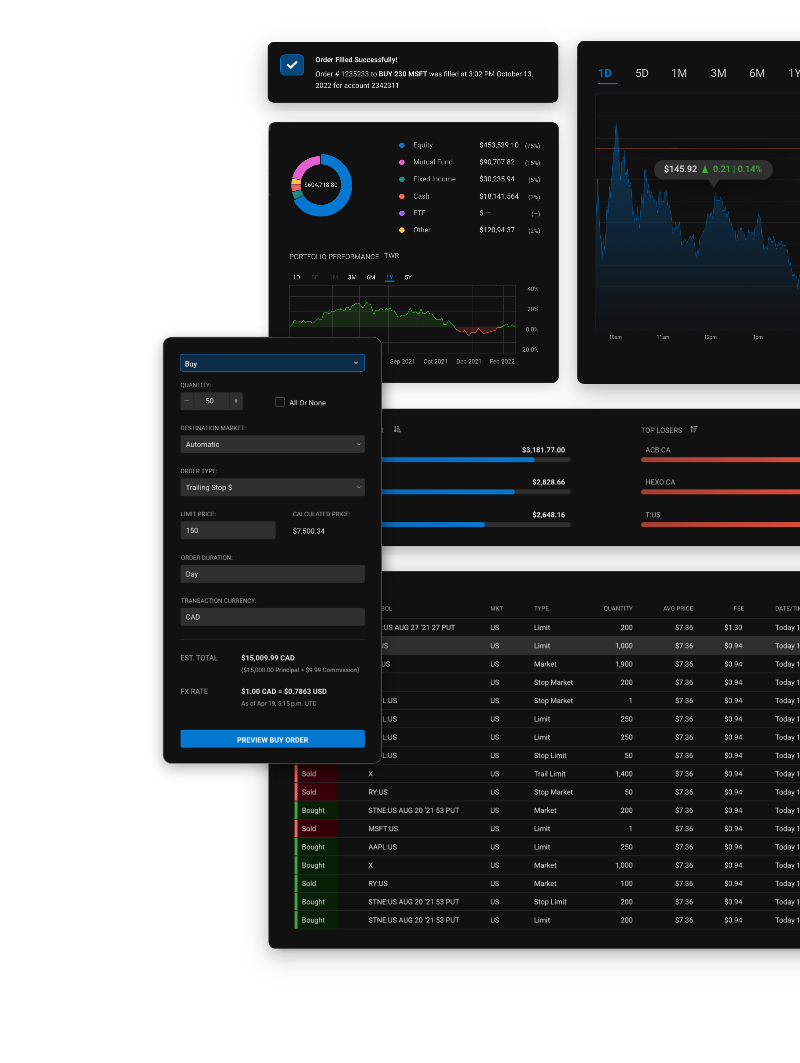This screenshot has width=800, height=1063.
Task: Decrease quantity with the minus button
Action: point(187,401)
